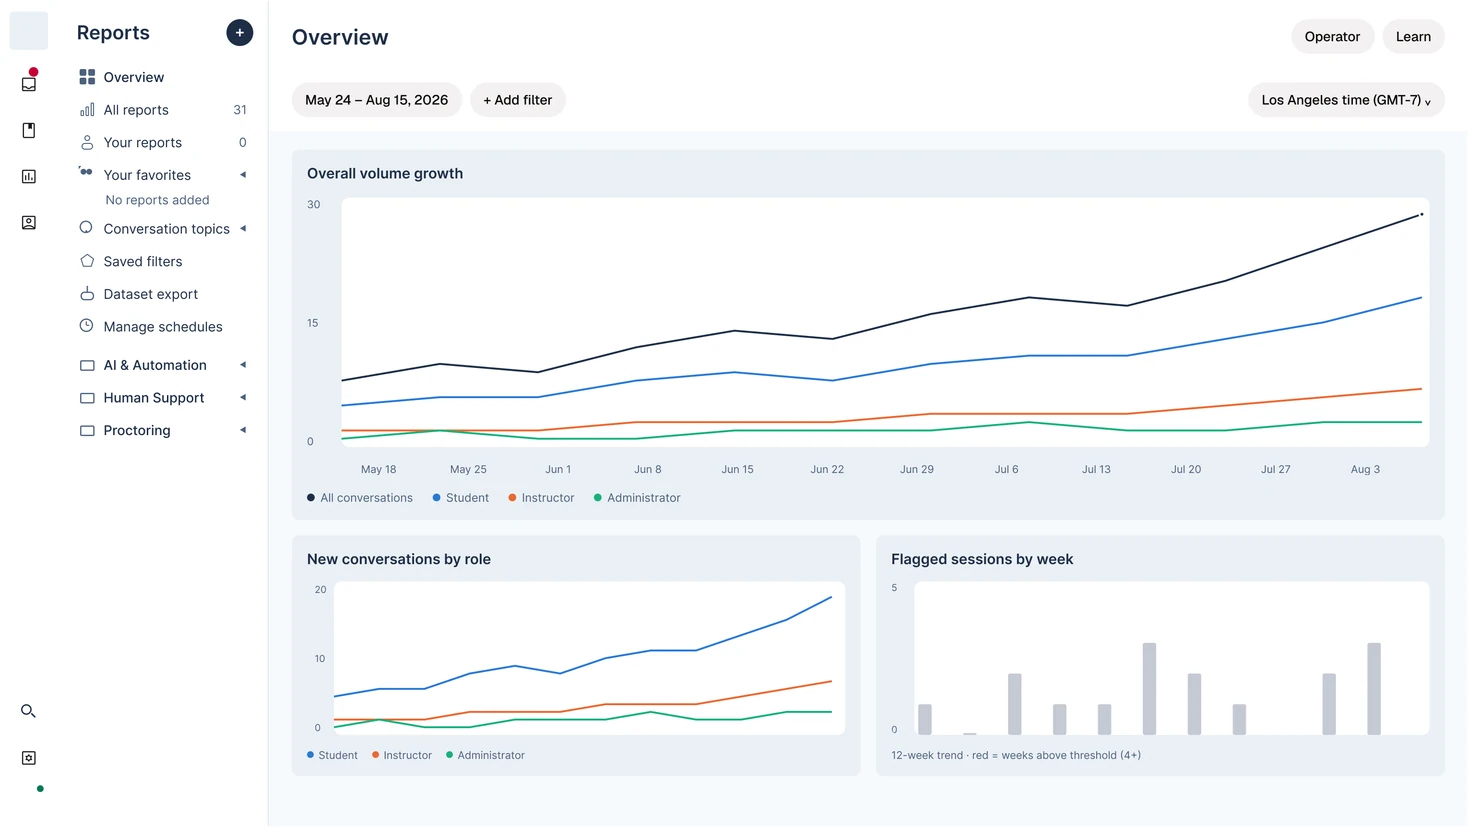Toggle Instructor series in New conversations legend

coord(401,756)
